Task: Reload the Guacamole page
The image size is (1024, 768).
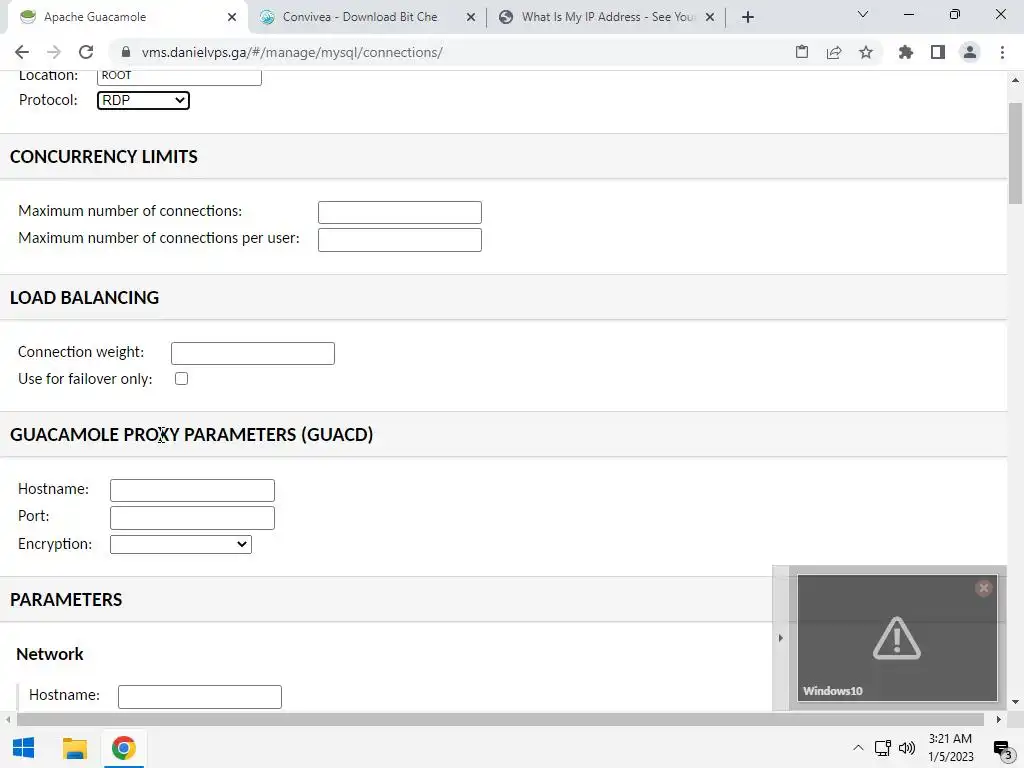Action: [86, 52]
